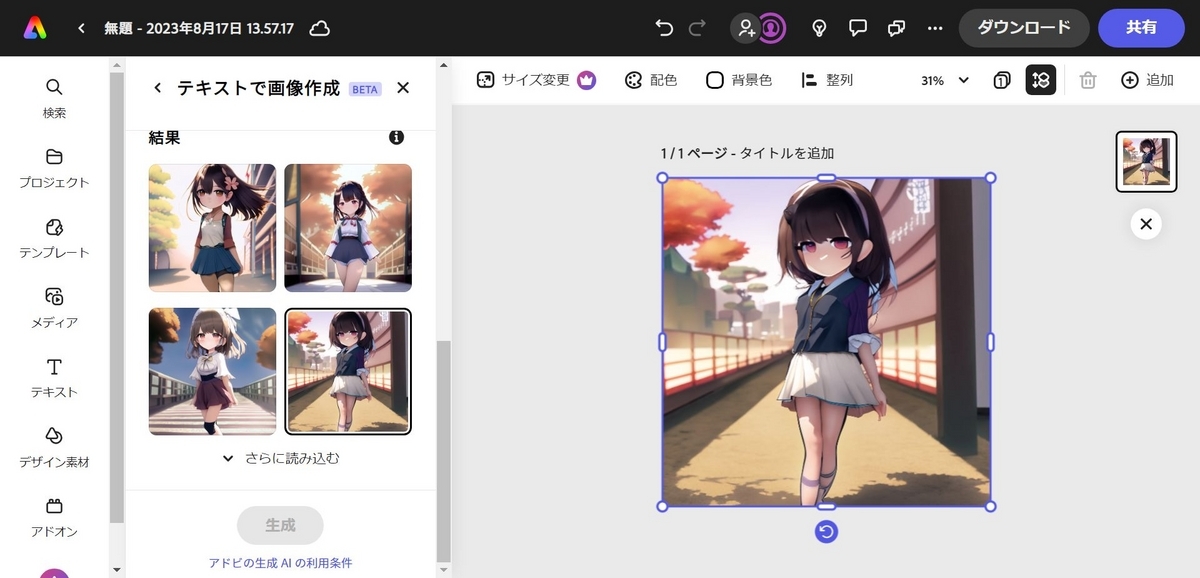Viewport: 1200px width, 578px height.
Task: Click the 生成 generate button
Action: pyautogui.click(x=280, y=525)
